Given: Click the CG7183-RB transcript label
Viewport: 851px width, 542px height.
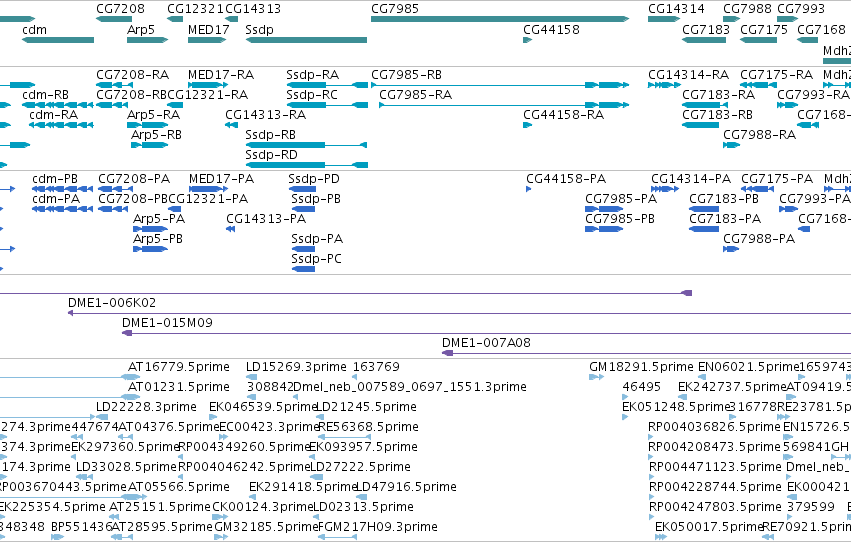Looking at the screenshot, I should pos(717,114).
